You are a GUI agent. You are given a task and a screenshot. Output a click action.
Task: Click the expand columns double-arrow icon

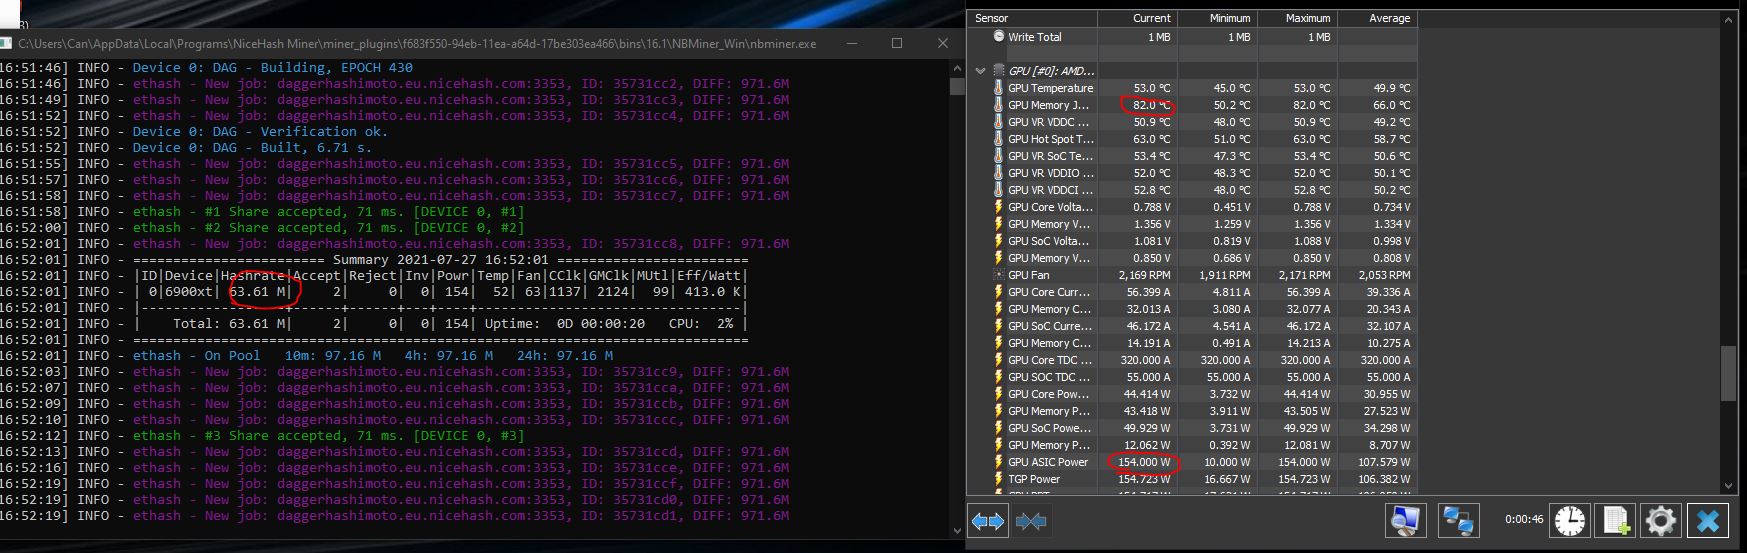point(988,521)
